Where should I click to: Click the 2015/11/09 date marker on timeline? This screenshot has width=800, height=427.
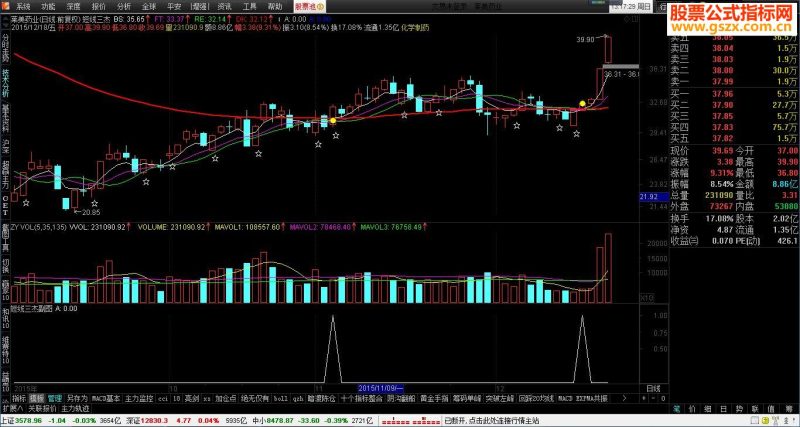click(381, 388)
